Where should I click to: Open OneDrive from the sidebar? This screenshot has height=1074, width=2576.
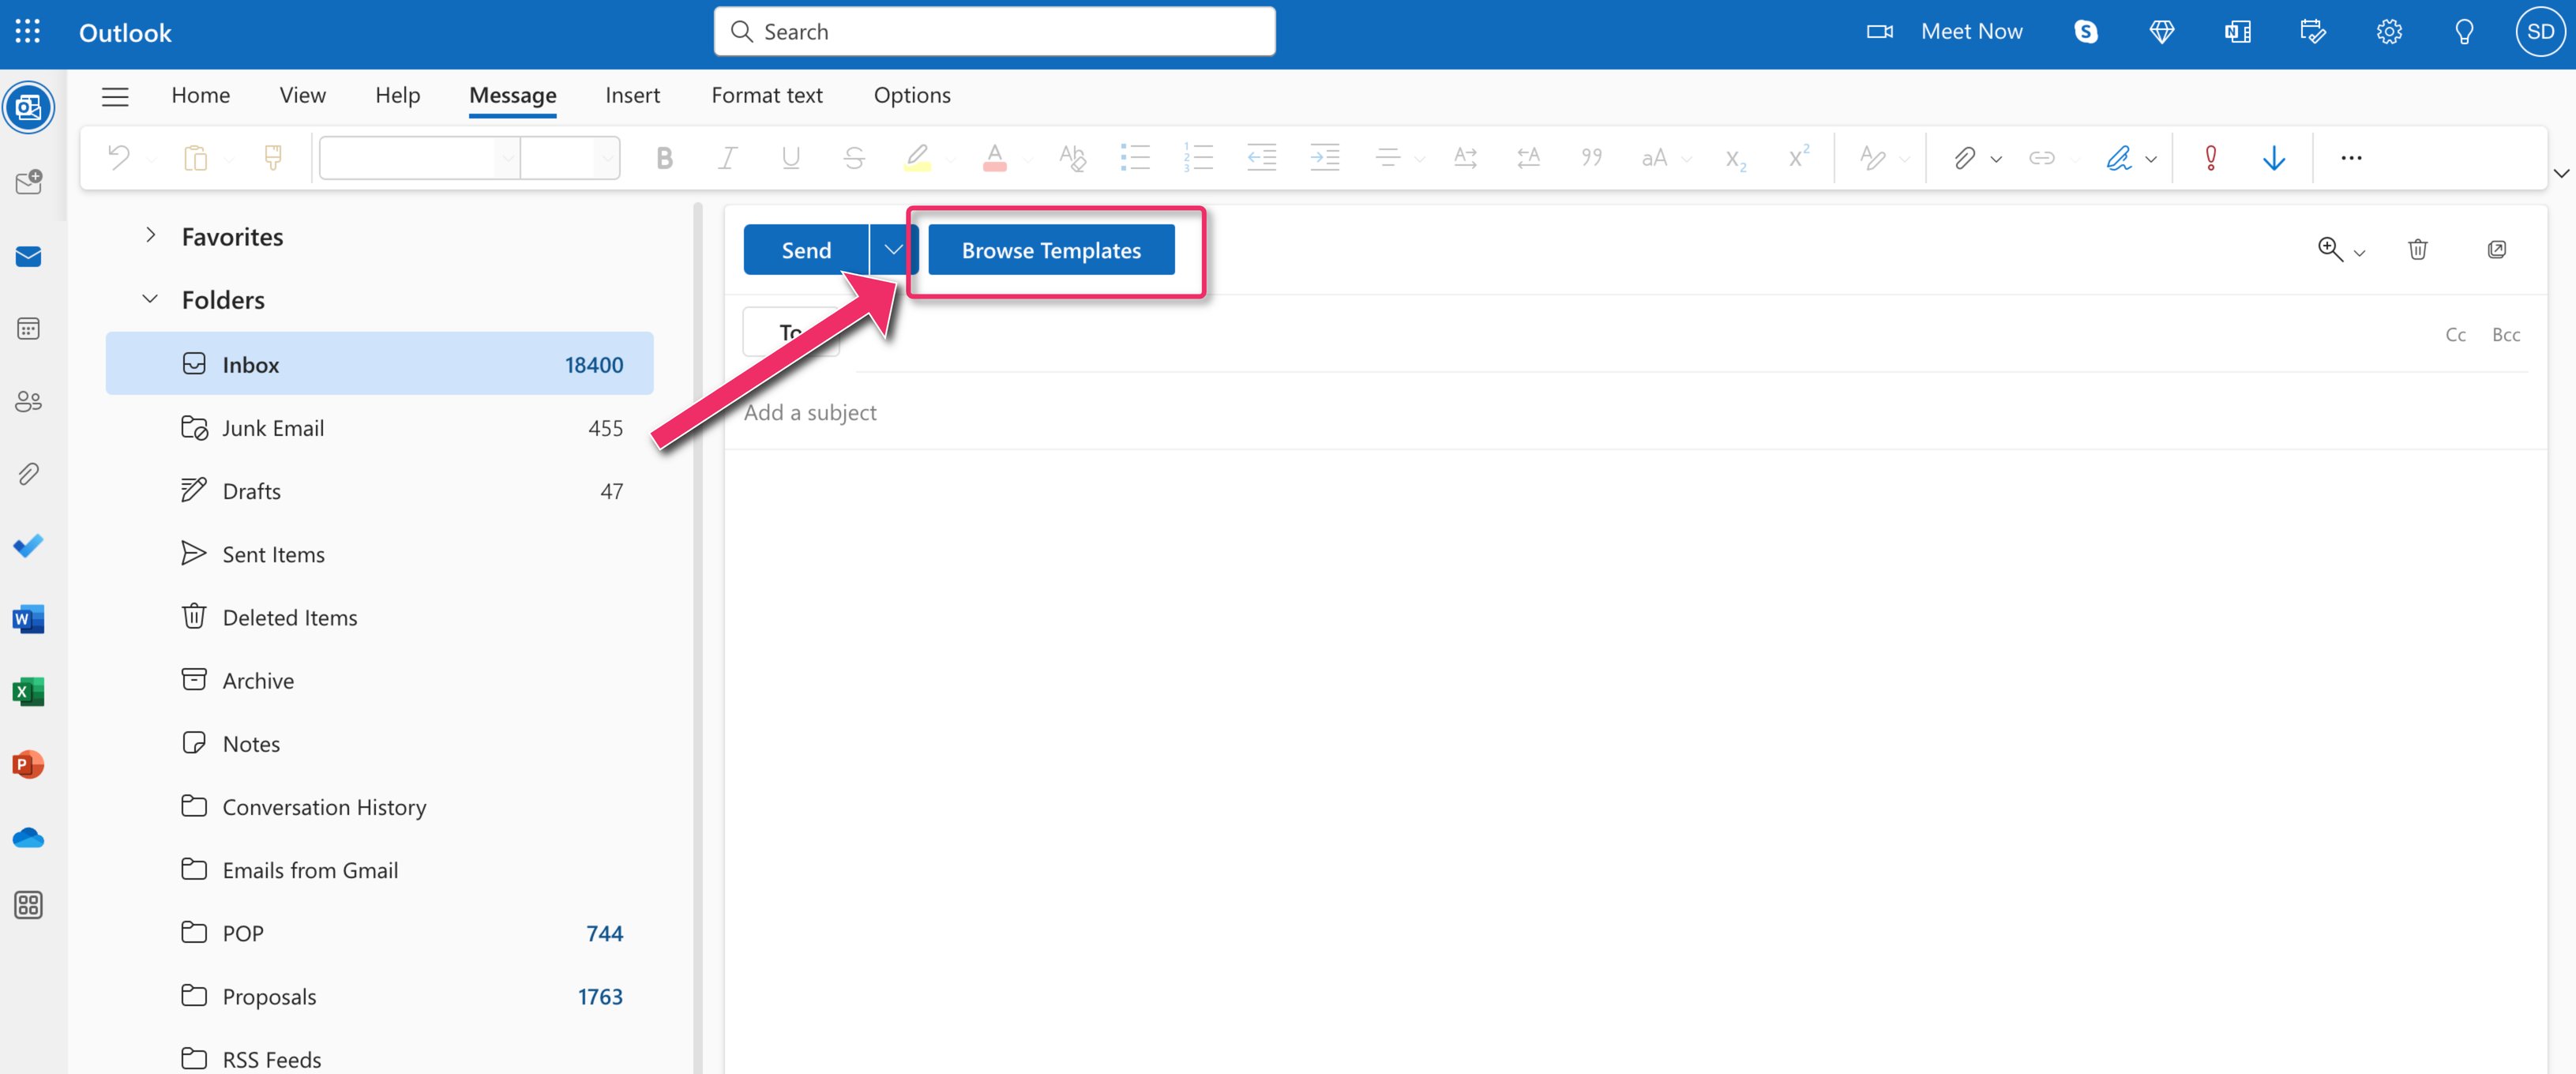point(28,837)
